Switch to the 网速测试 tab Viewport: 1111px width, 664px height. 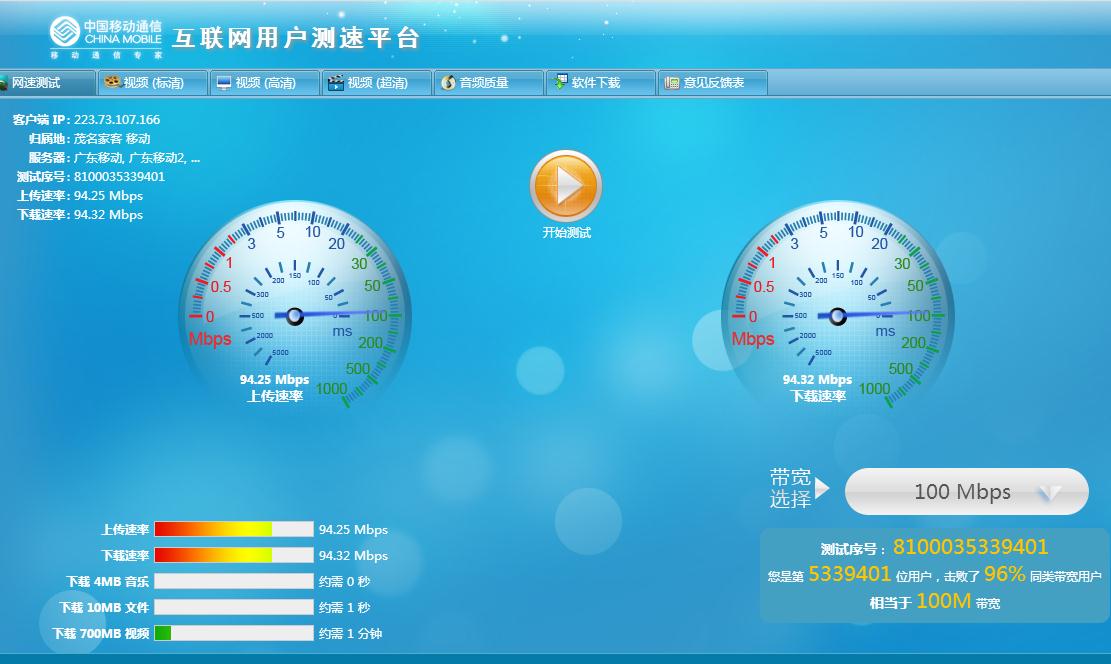[36, 83]
